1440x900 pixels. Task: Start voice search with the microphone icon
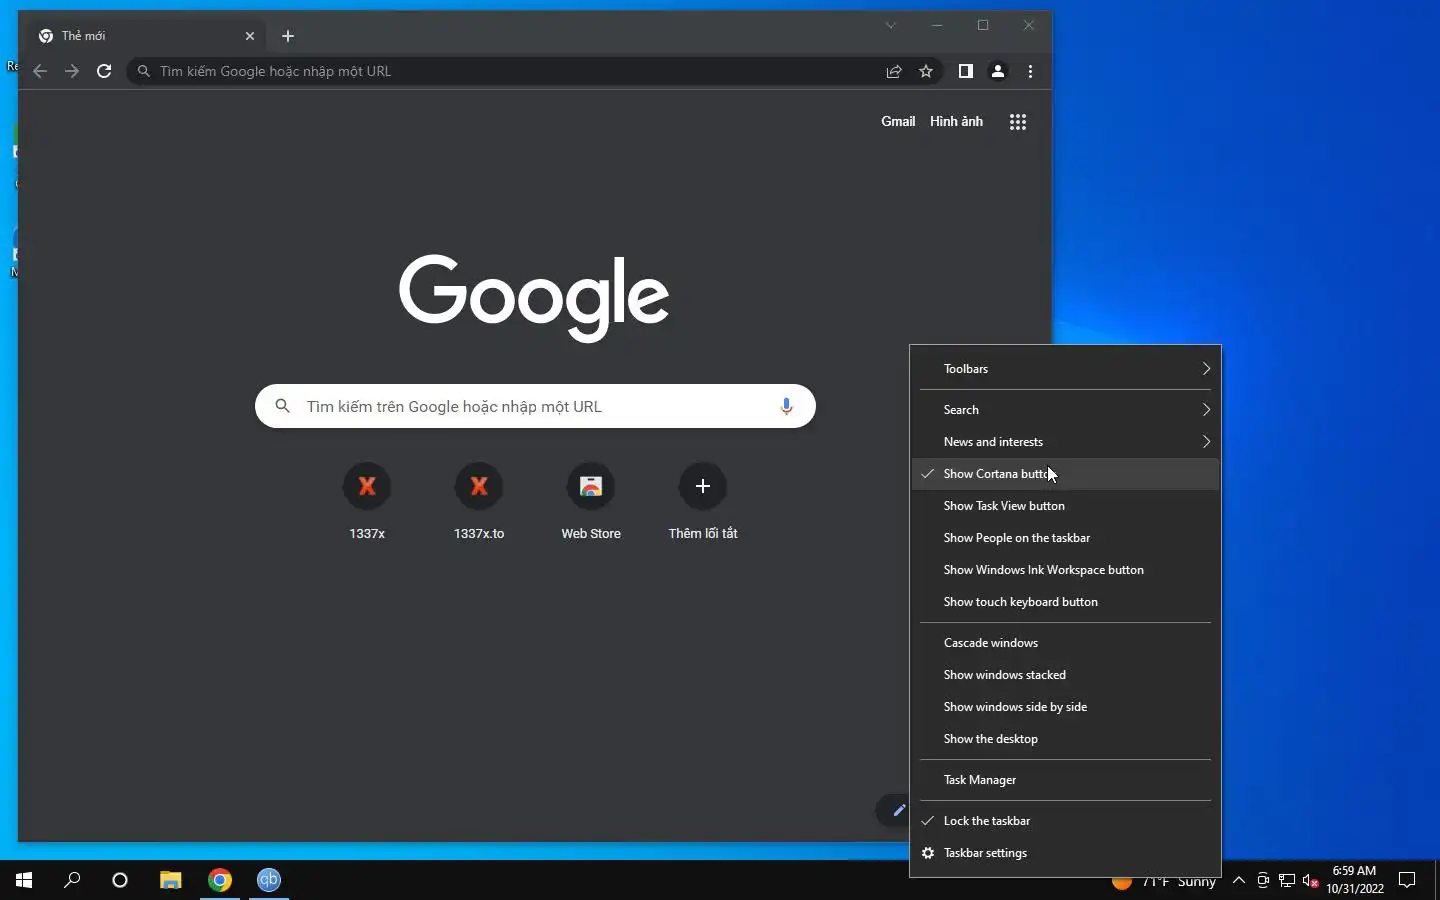[x=786, y=406]
